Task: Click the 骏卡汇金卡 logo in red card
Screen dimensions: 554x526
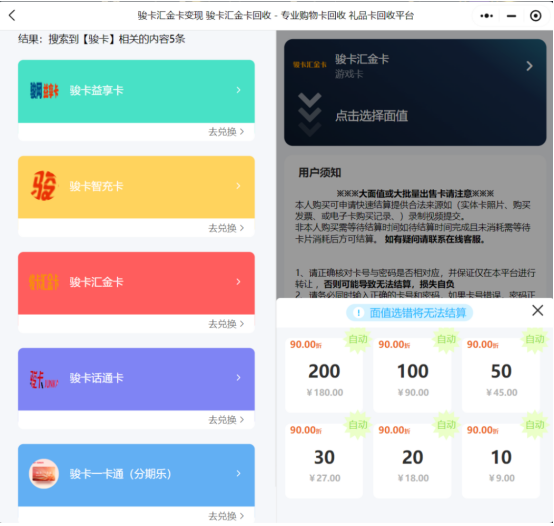Action: point(44,282)
